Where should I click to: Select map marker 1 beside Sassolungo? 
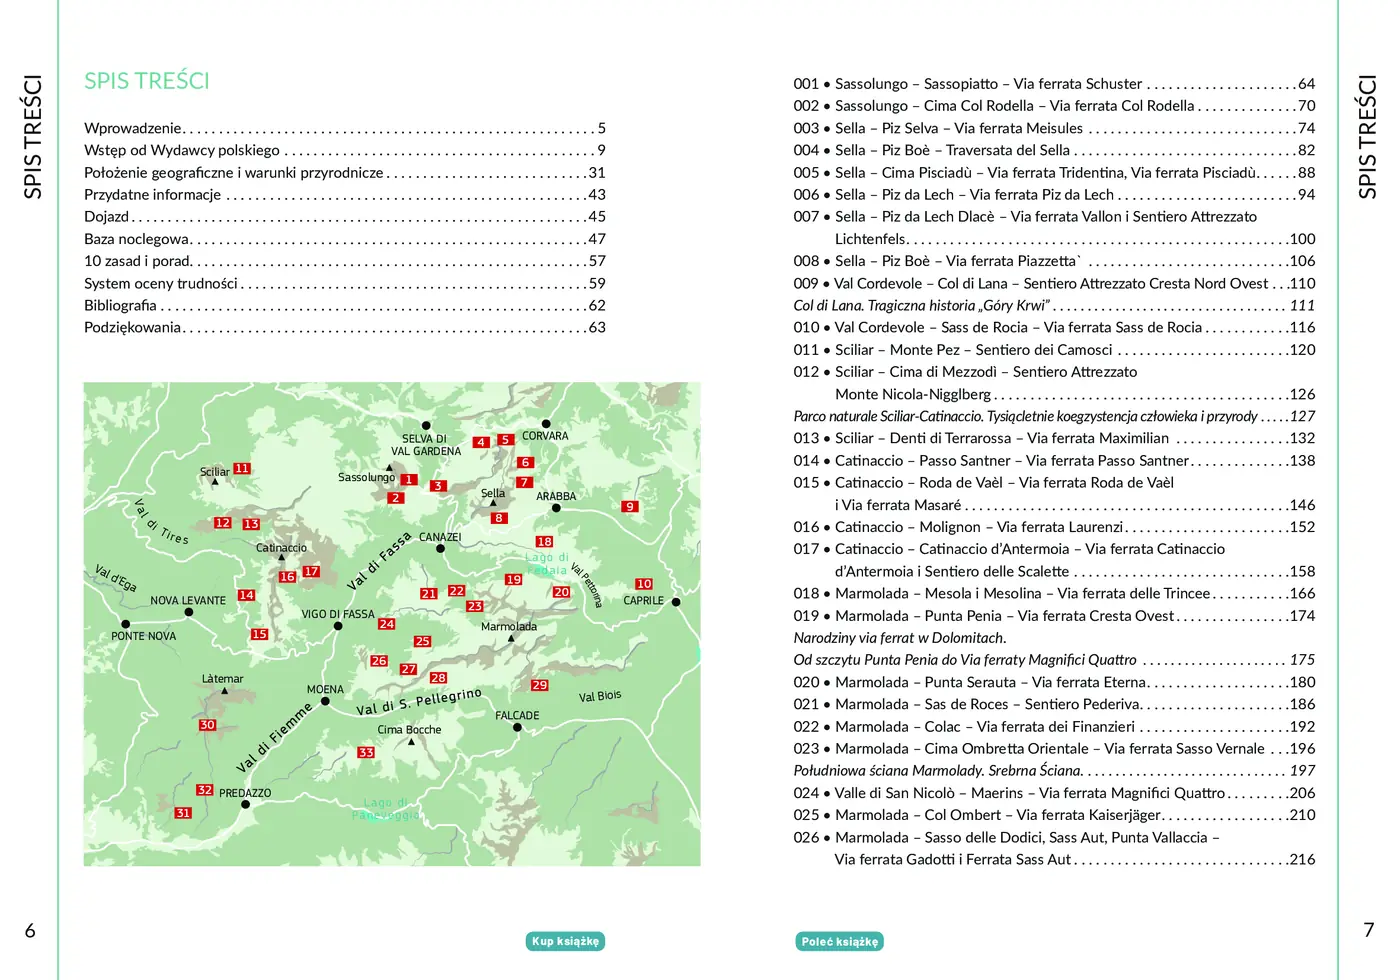pos(408,480)
